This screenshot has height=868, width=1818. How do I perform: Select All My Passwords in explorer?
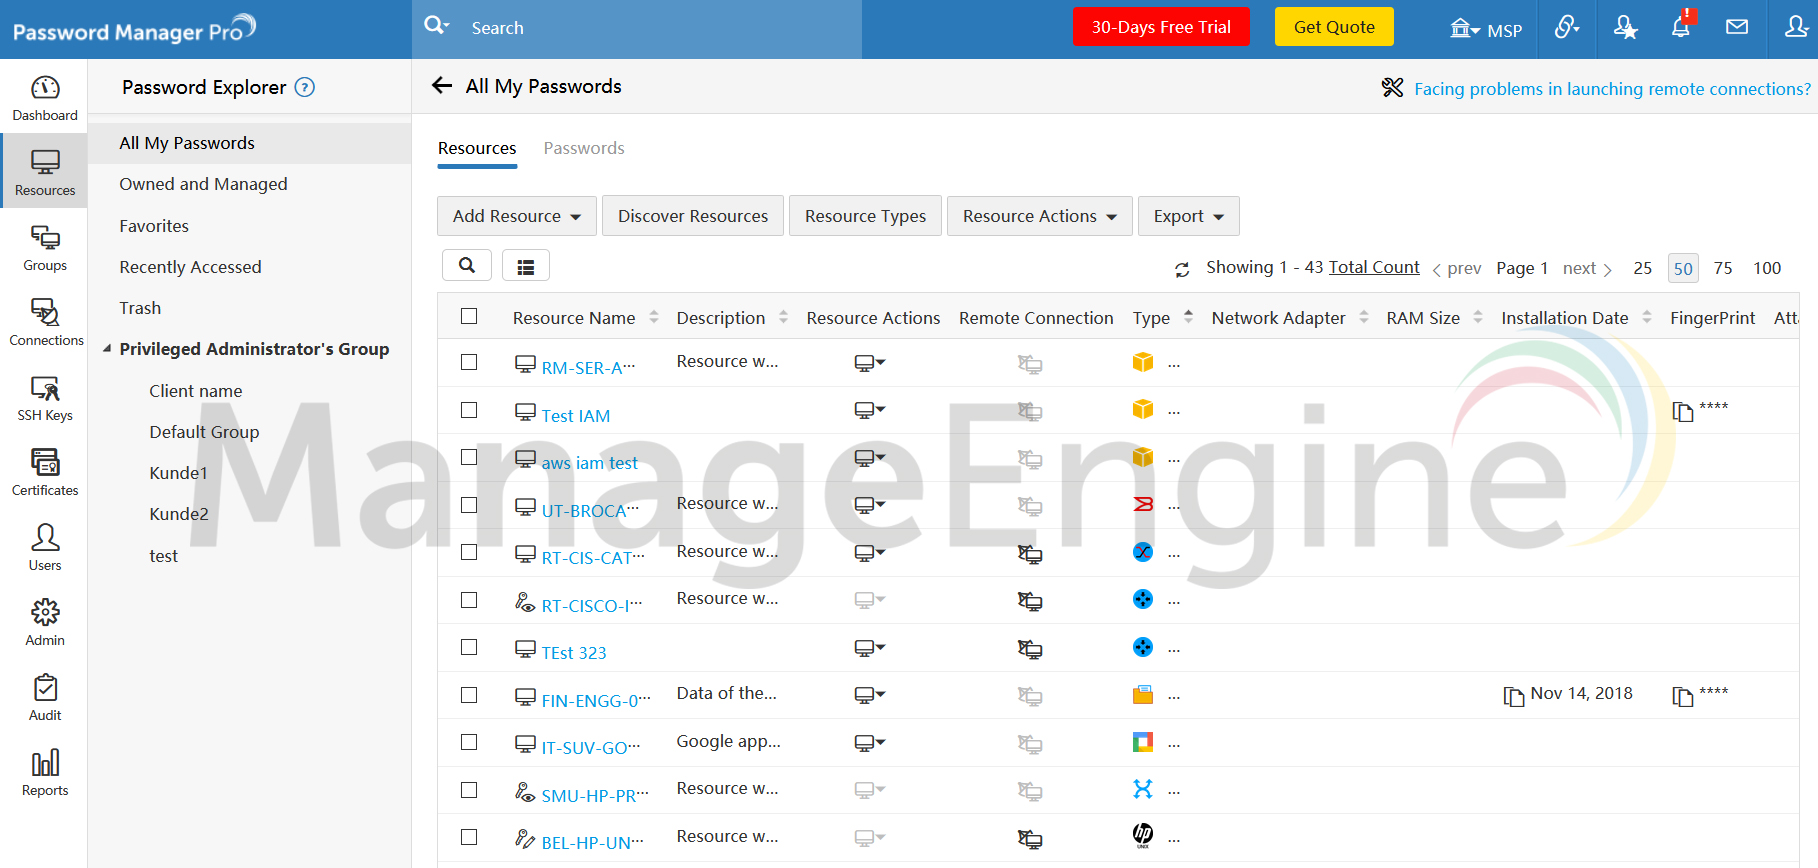[x=250, y=143]
